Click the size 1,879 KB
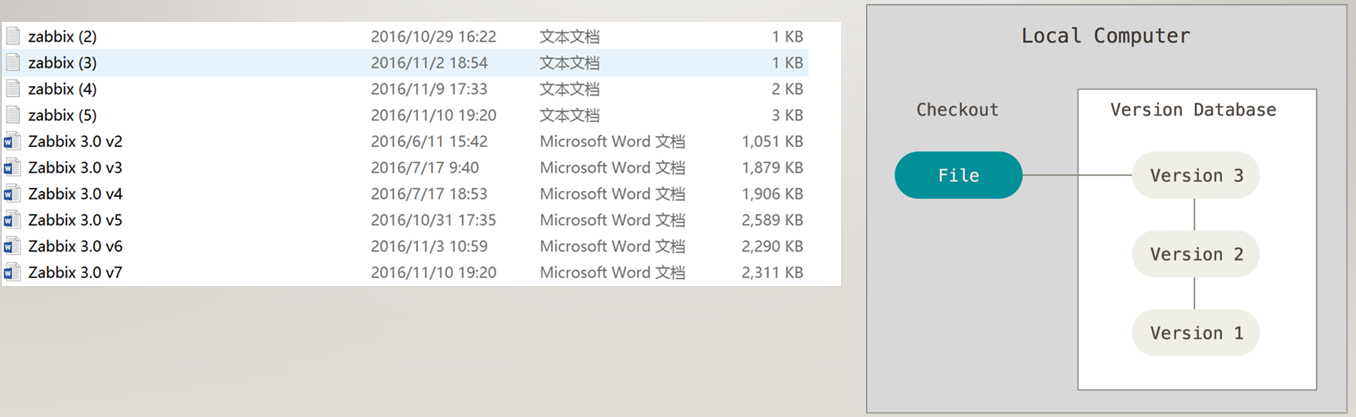 [772, 167]
